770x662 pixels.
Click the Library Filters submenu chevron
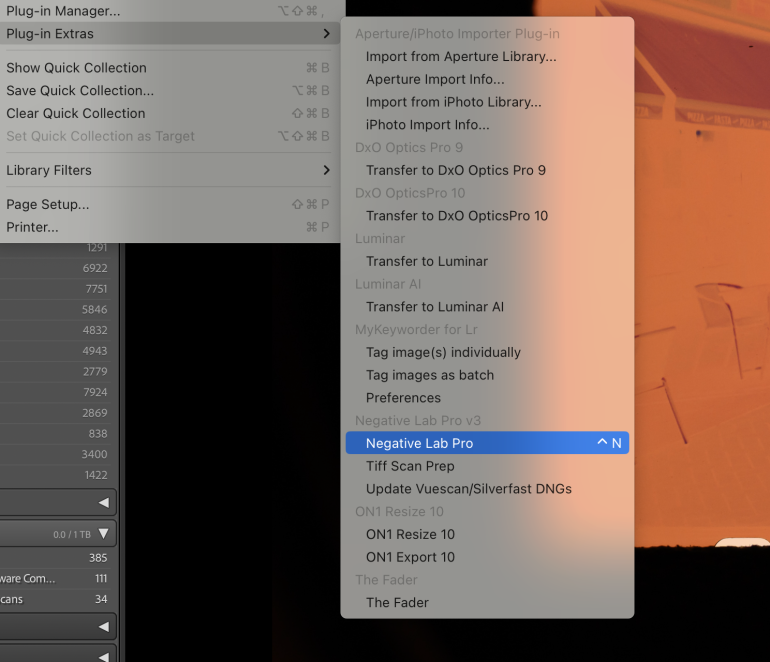pyautogui.click(x=327, y=170)
